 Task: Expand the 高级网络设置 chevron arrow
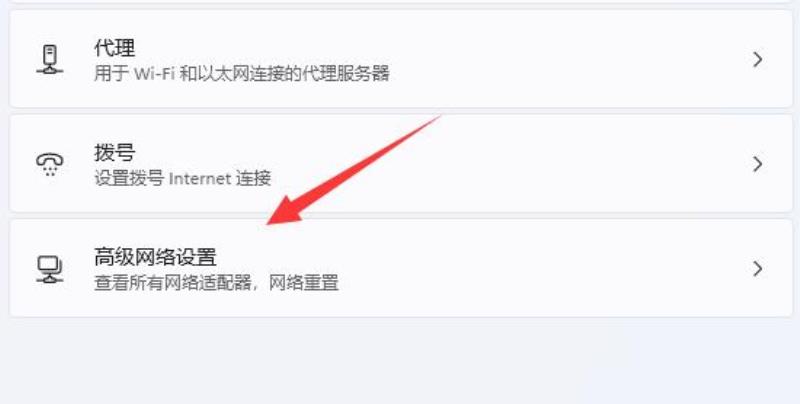pyautogui.click(x=758, y=269)
